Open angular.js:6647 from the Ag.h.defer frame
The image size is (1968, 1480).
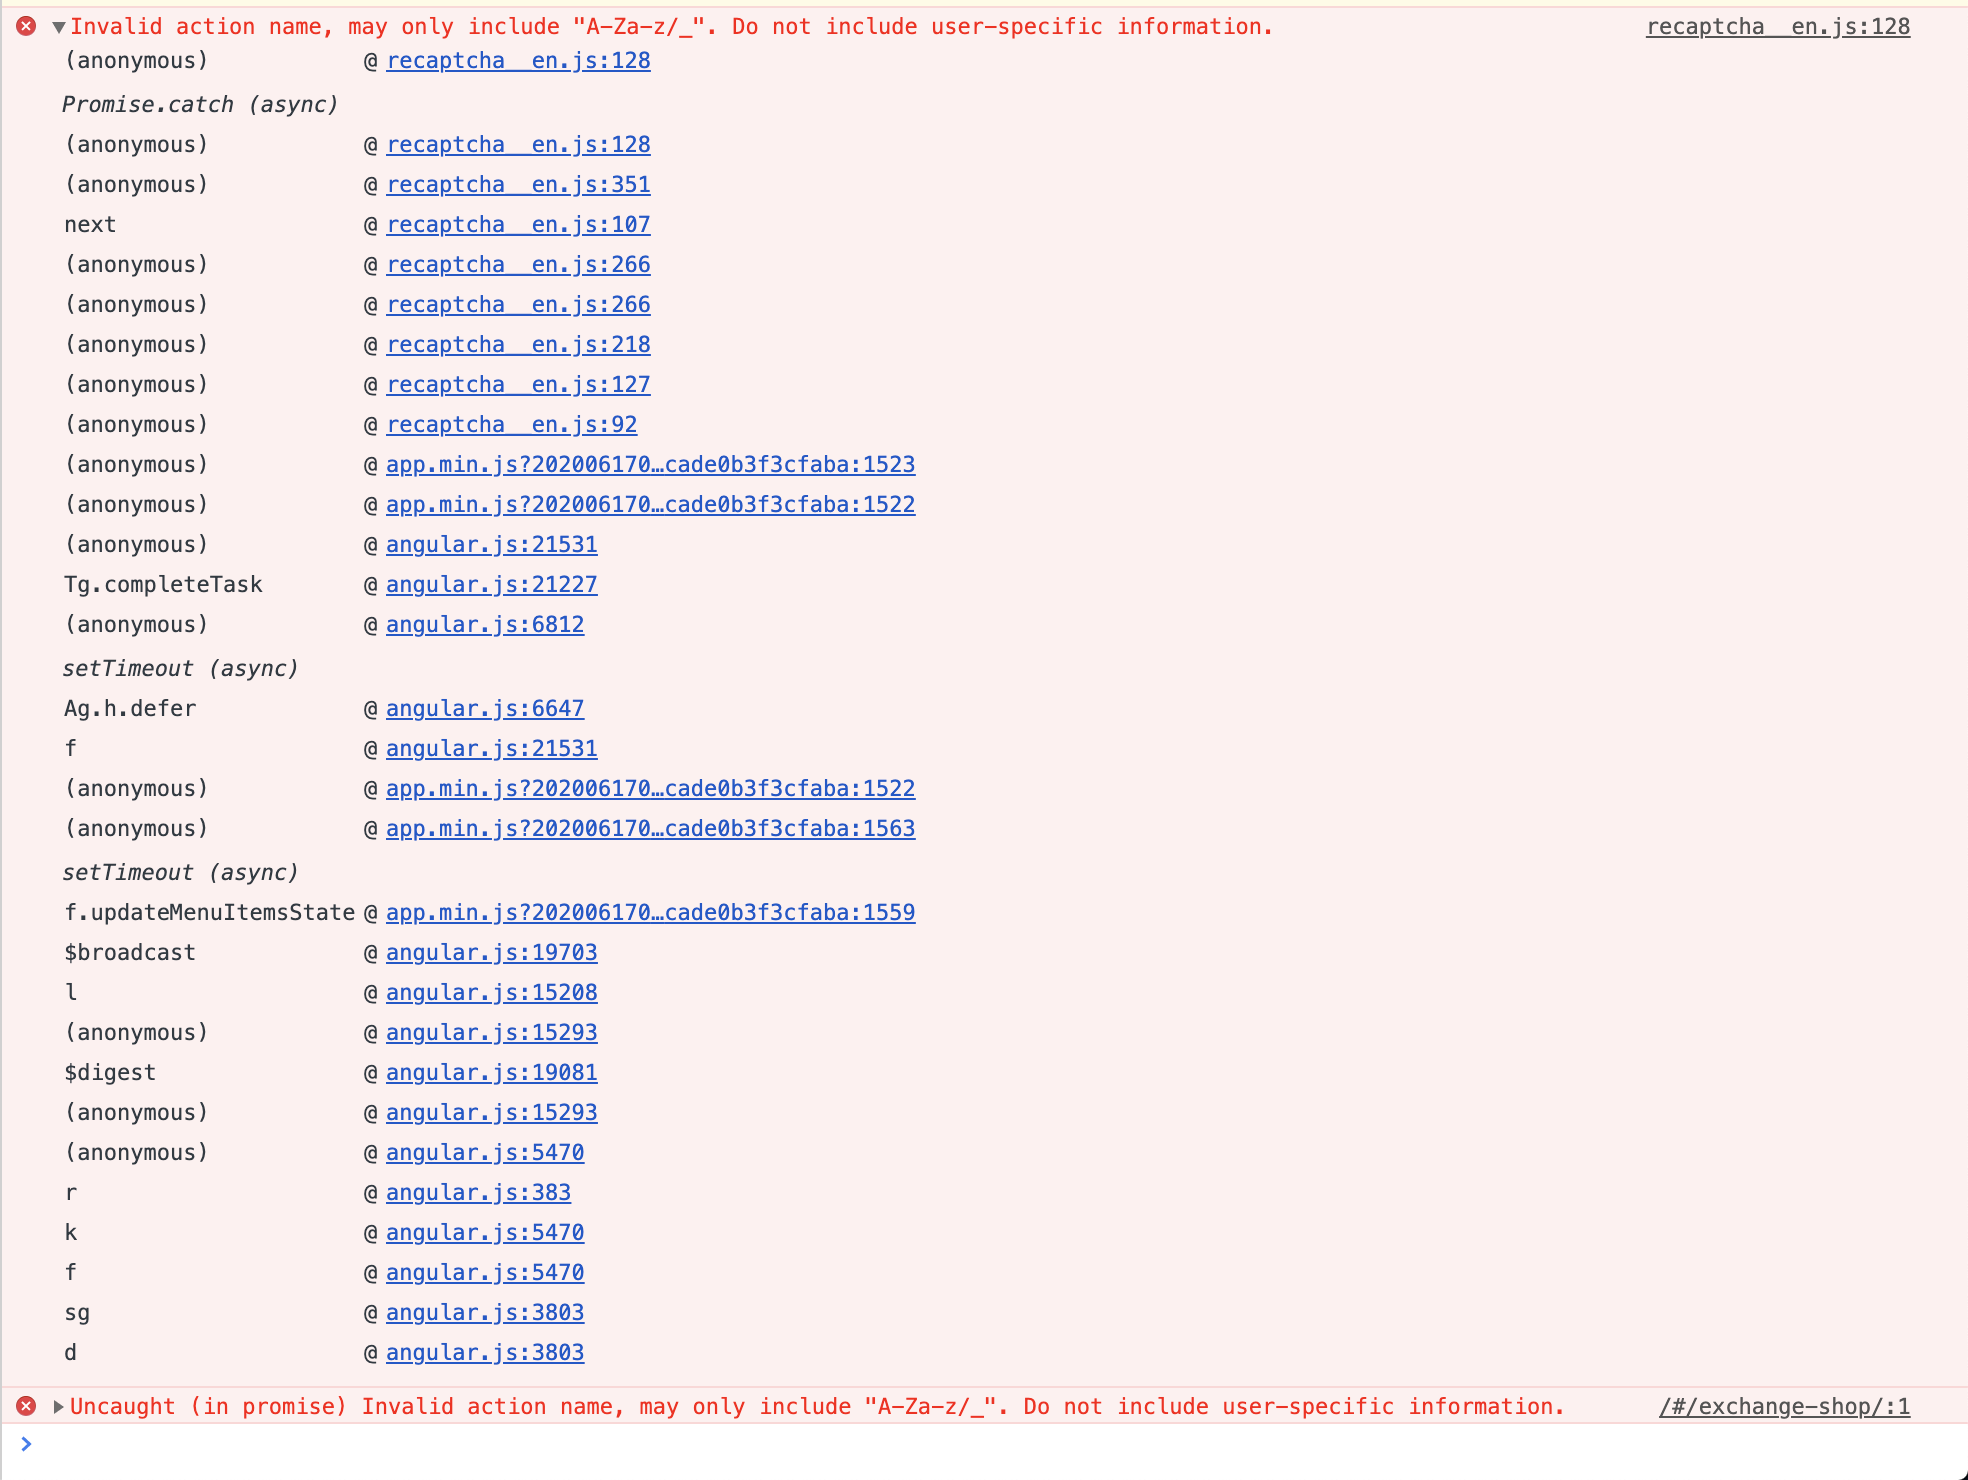tap(486, 708)
